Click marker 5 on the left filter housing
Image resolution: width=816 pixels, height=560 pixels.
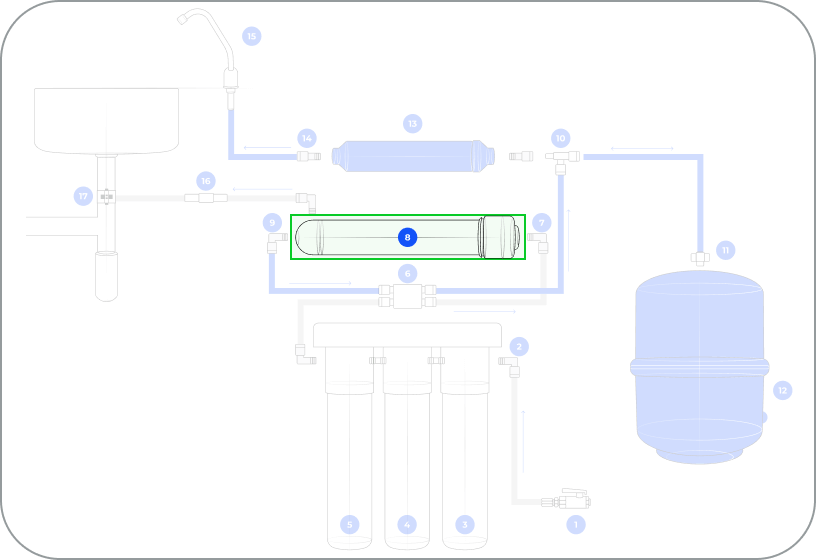(349, 524)
